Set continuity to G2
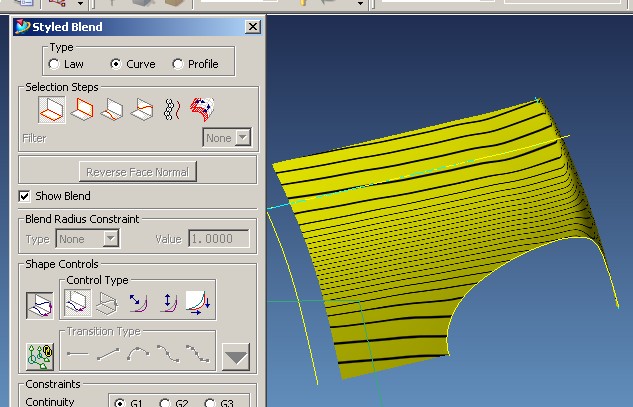Viewport: 633px width, 407px height. [165, 403]
